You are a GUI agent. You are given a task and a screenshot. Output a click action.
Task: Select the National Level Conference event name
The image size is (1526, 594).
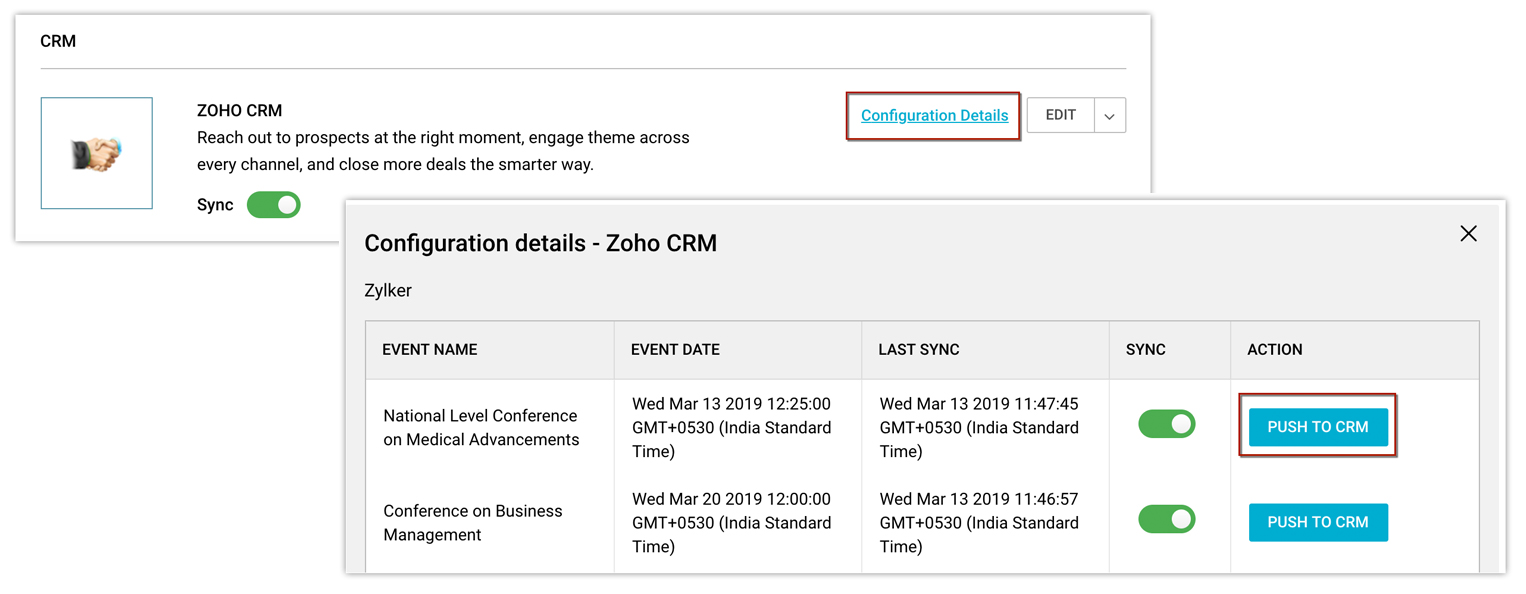click(x=481, y=428)
